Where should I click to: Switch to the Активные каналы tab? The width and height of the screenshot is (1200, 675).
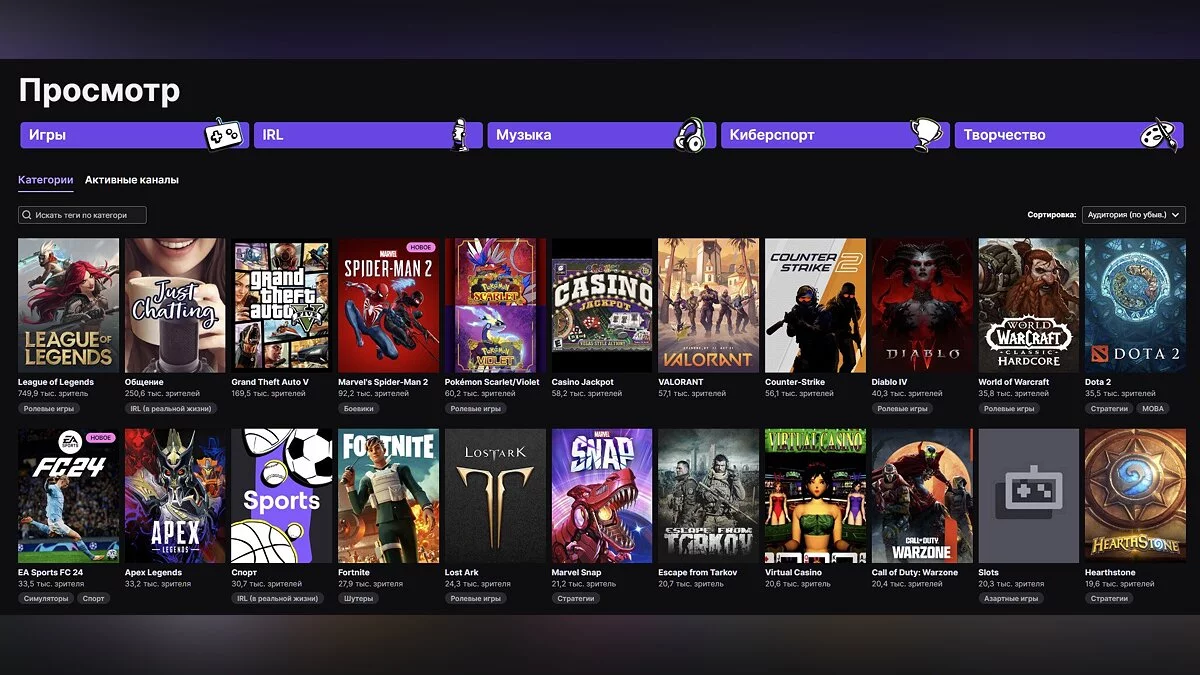[132, 180]
